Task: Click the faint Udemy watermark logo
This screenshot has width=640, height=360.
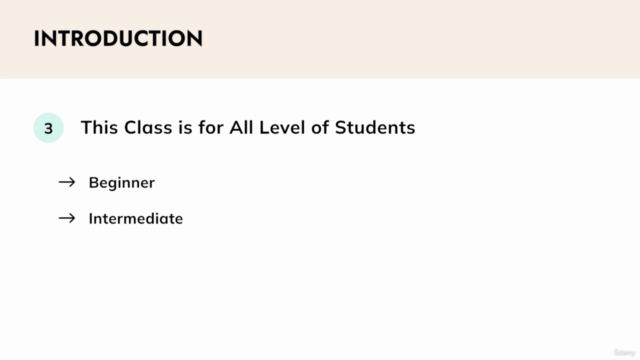Action: [x=624, y=353]
